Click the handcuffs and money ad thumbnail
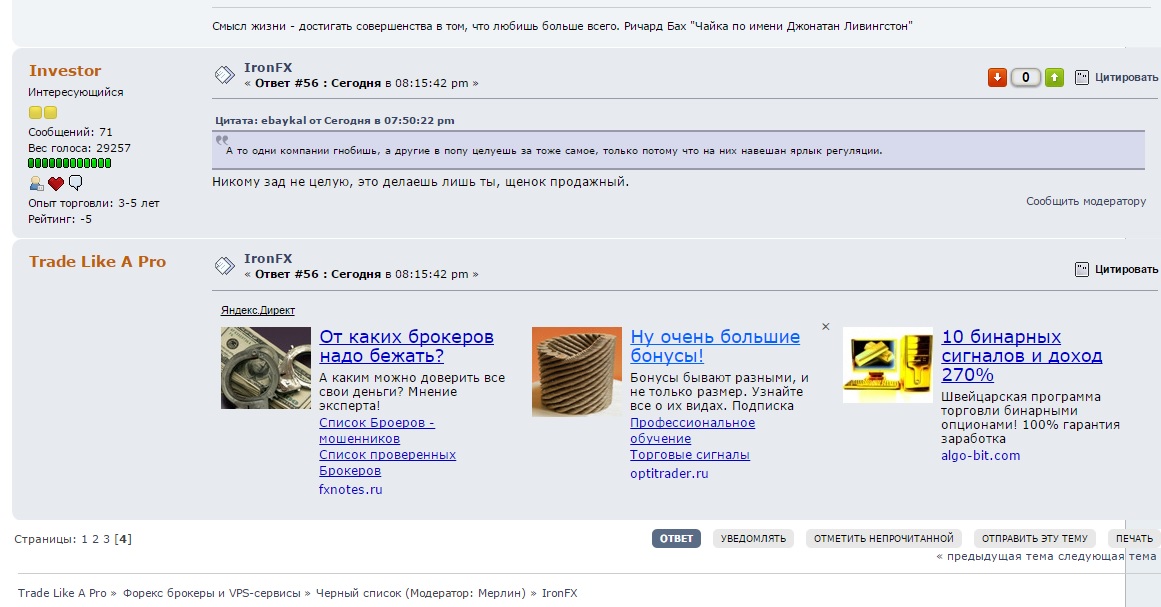This screenshot has height=607, width=1161. [x=266, y=368]
